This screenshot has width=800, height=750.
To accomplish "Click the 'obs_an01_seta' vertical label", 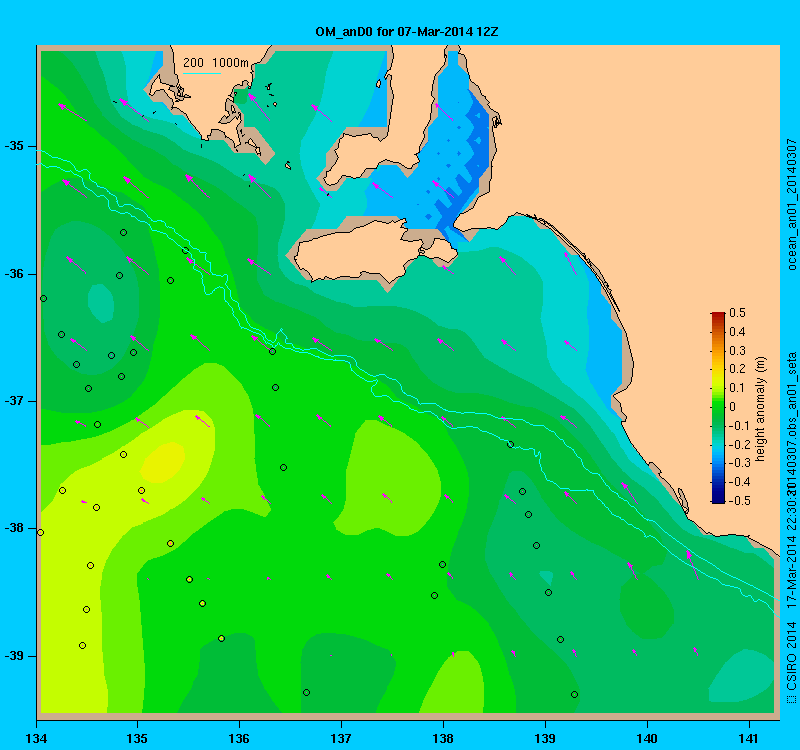I will [x=792, y=395].
